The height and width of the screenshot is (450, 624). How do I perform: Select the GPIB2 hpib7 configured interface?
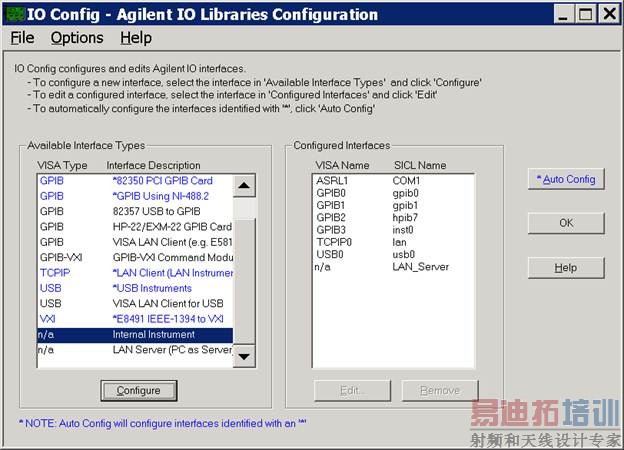pyautogui.click(x=393, y=218)
